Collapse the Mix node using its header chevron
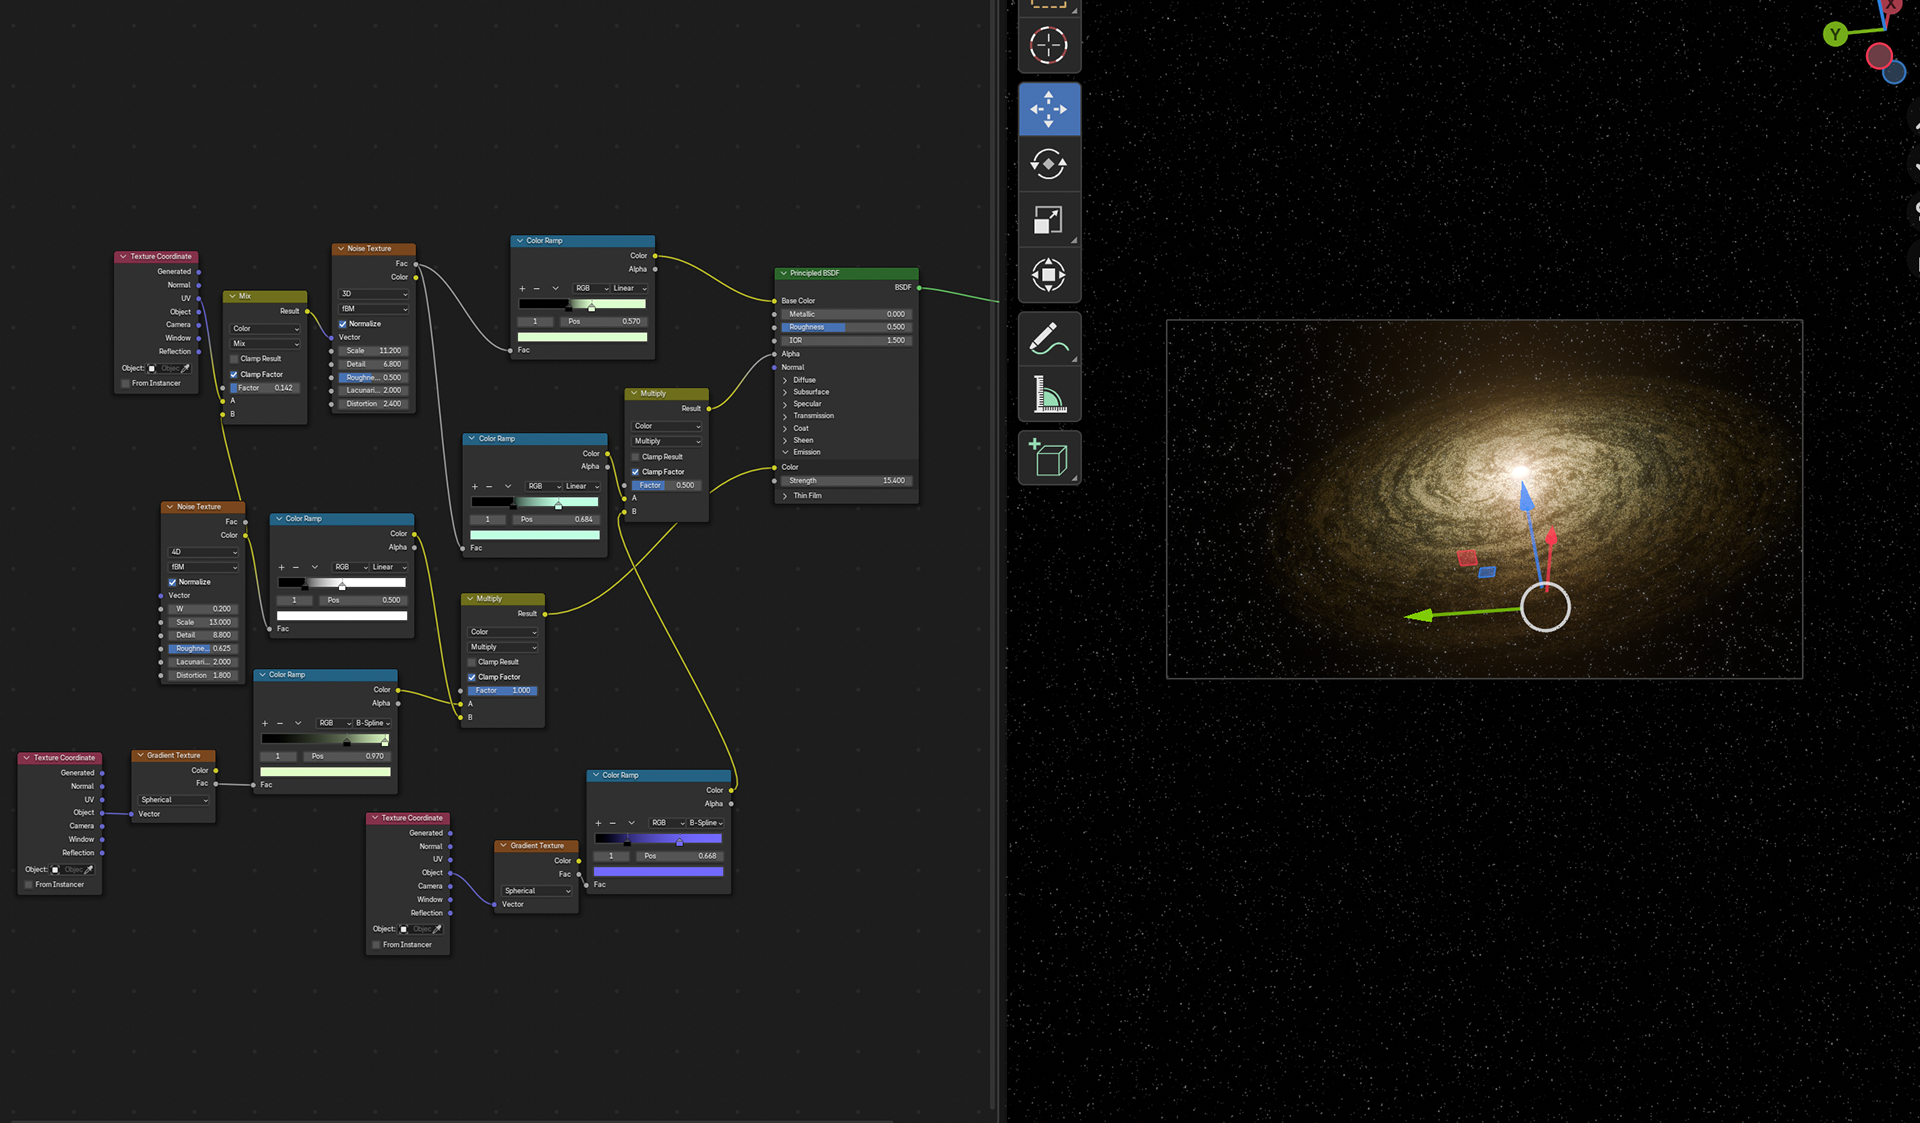 click(x=232, y=296)
